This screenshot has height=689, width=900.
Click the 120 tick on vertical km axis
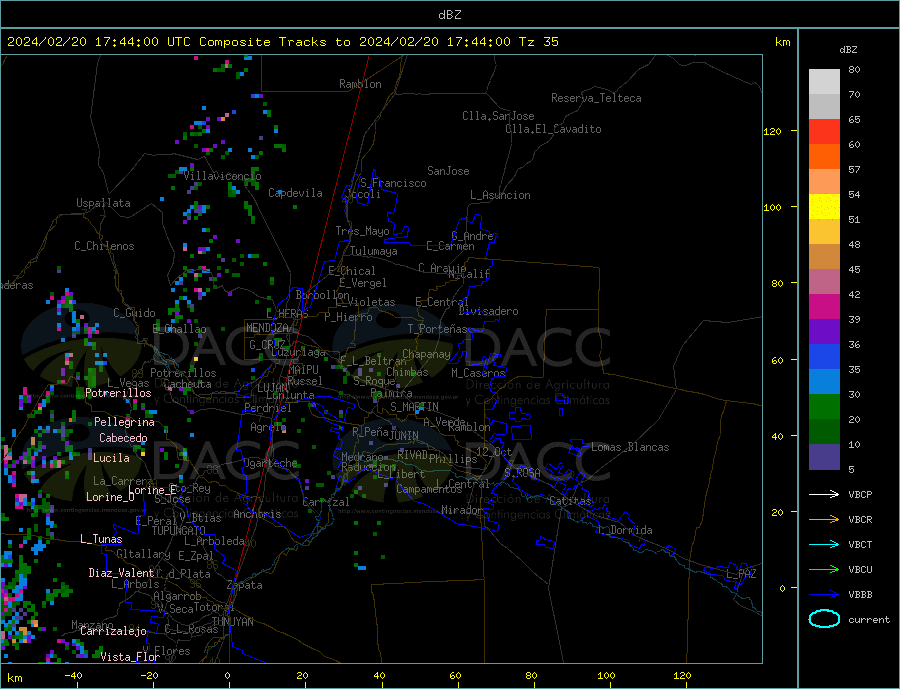click(x=772, y=131)
